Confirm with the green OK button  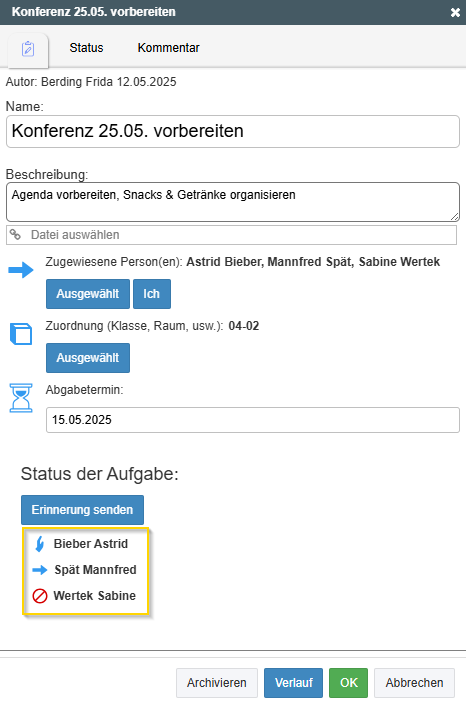click(349, 683)
